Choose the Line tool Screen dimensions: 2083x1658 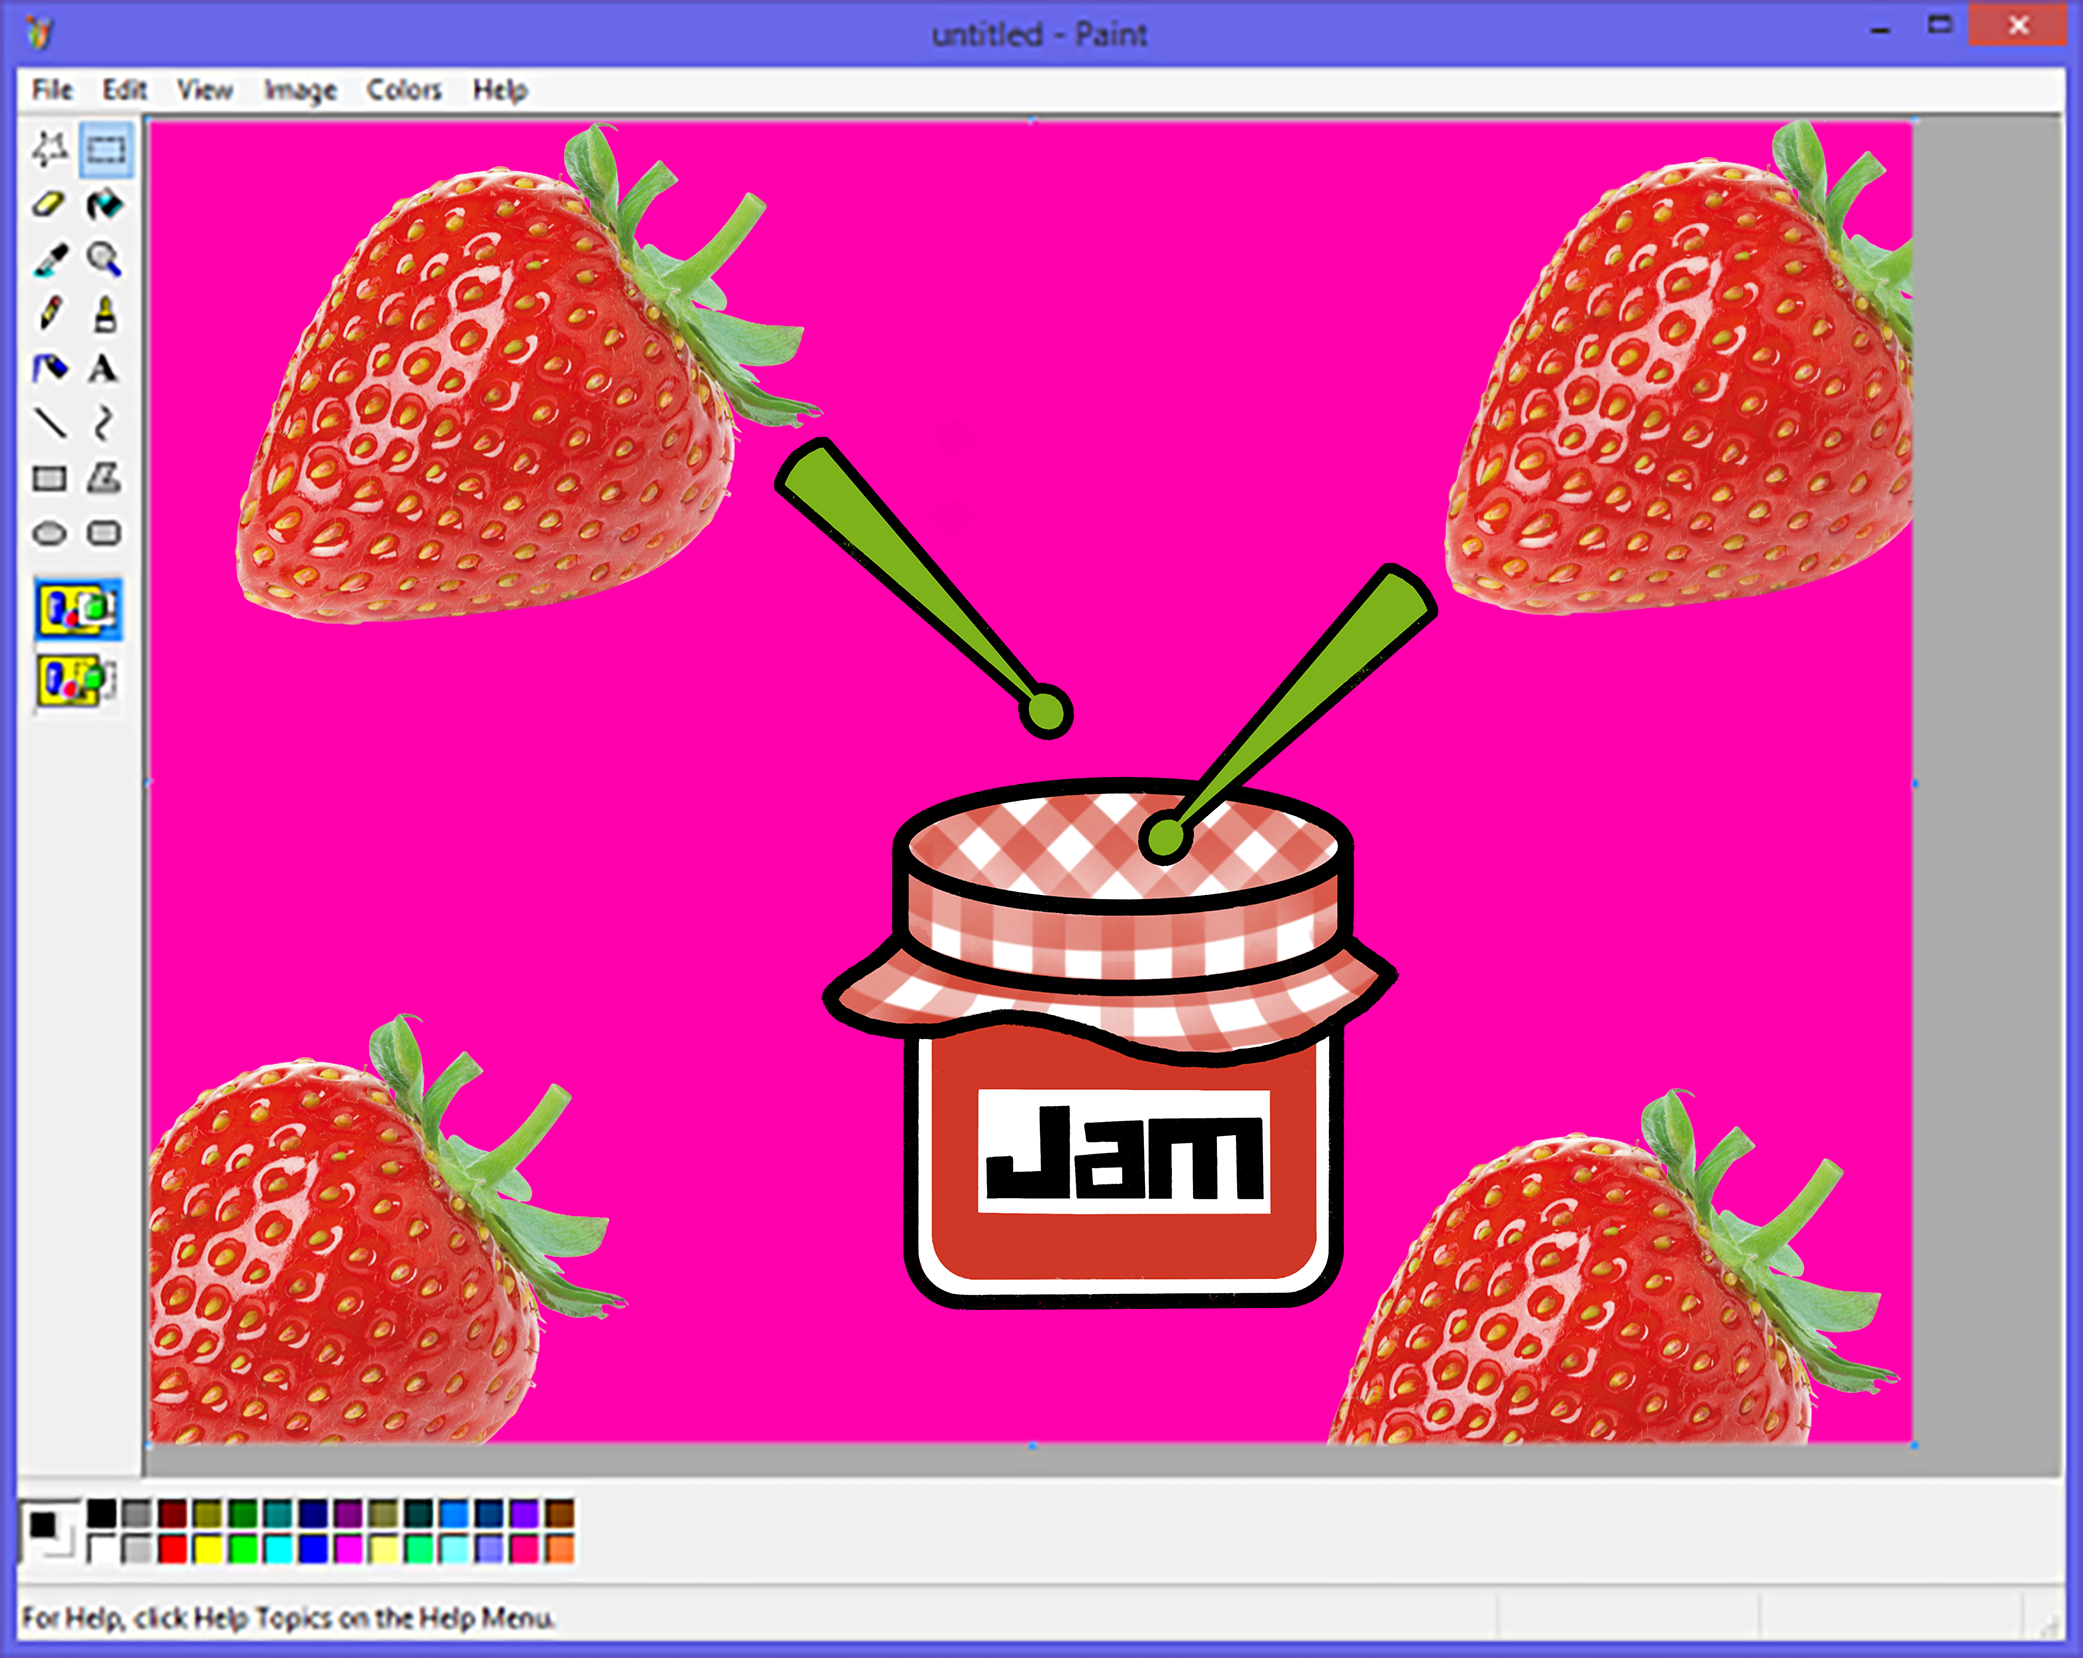50,425
